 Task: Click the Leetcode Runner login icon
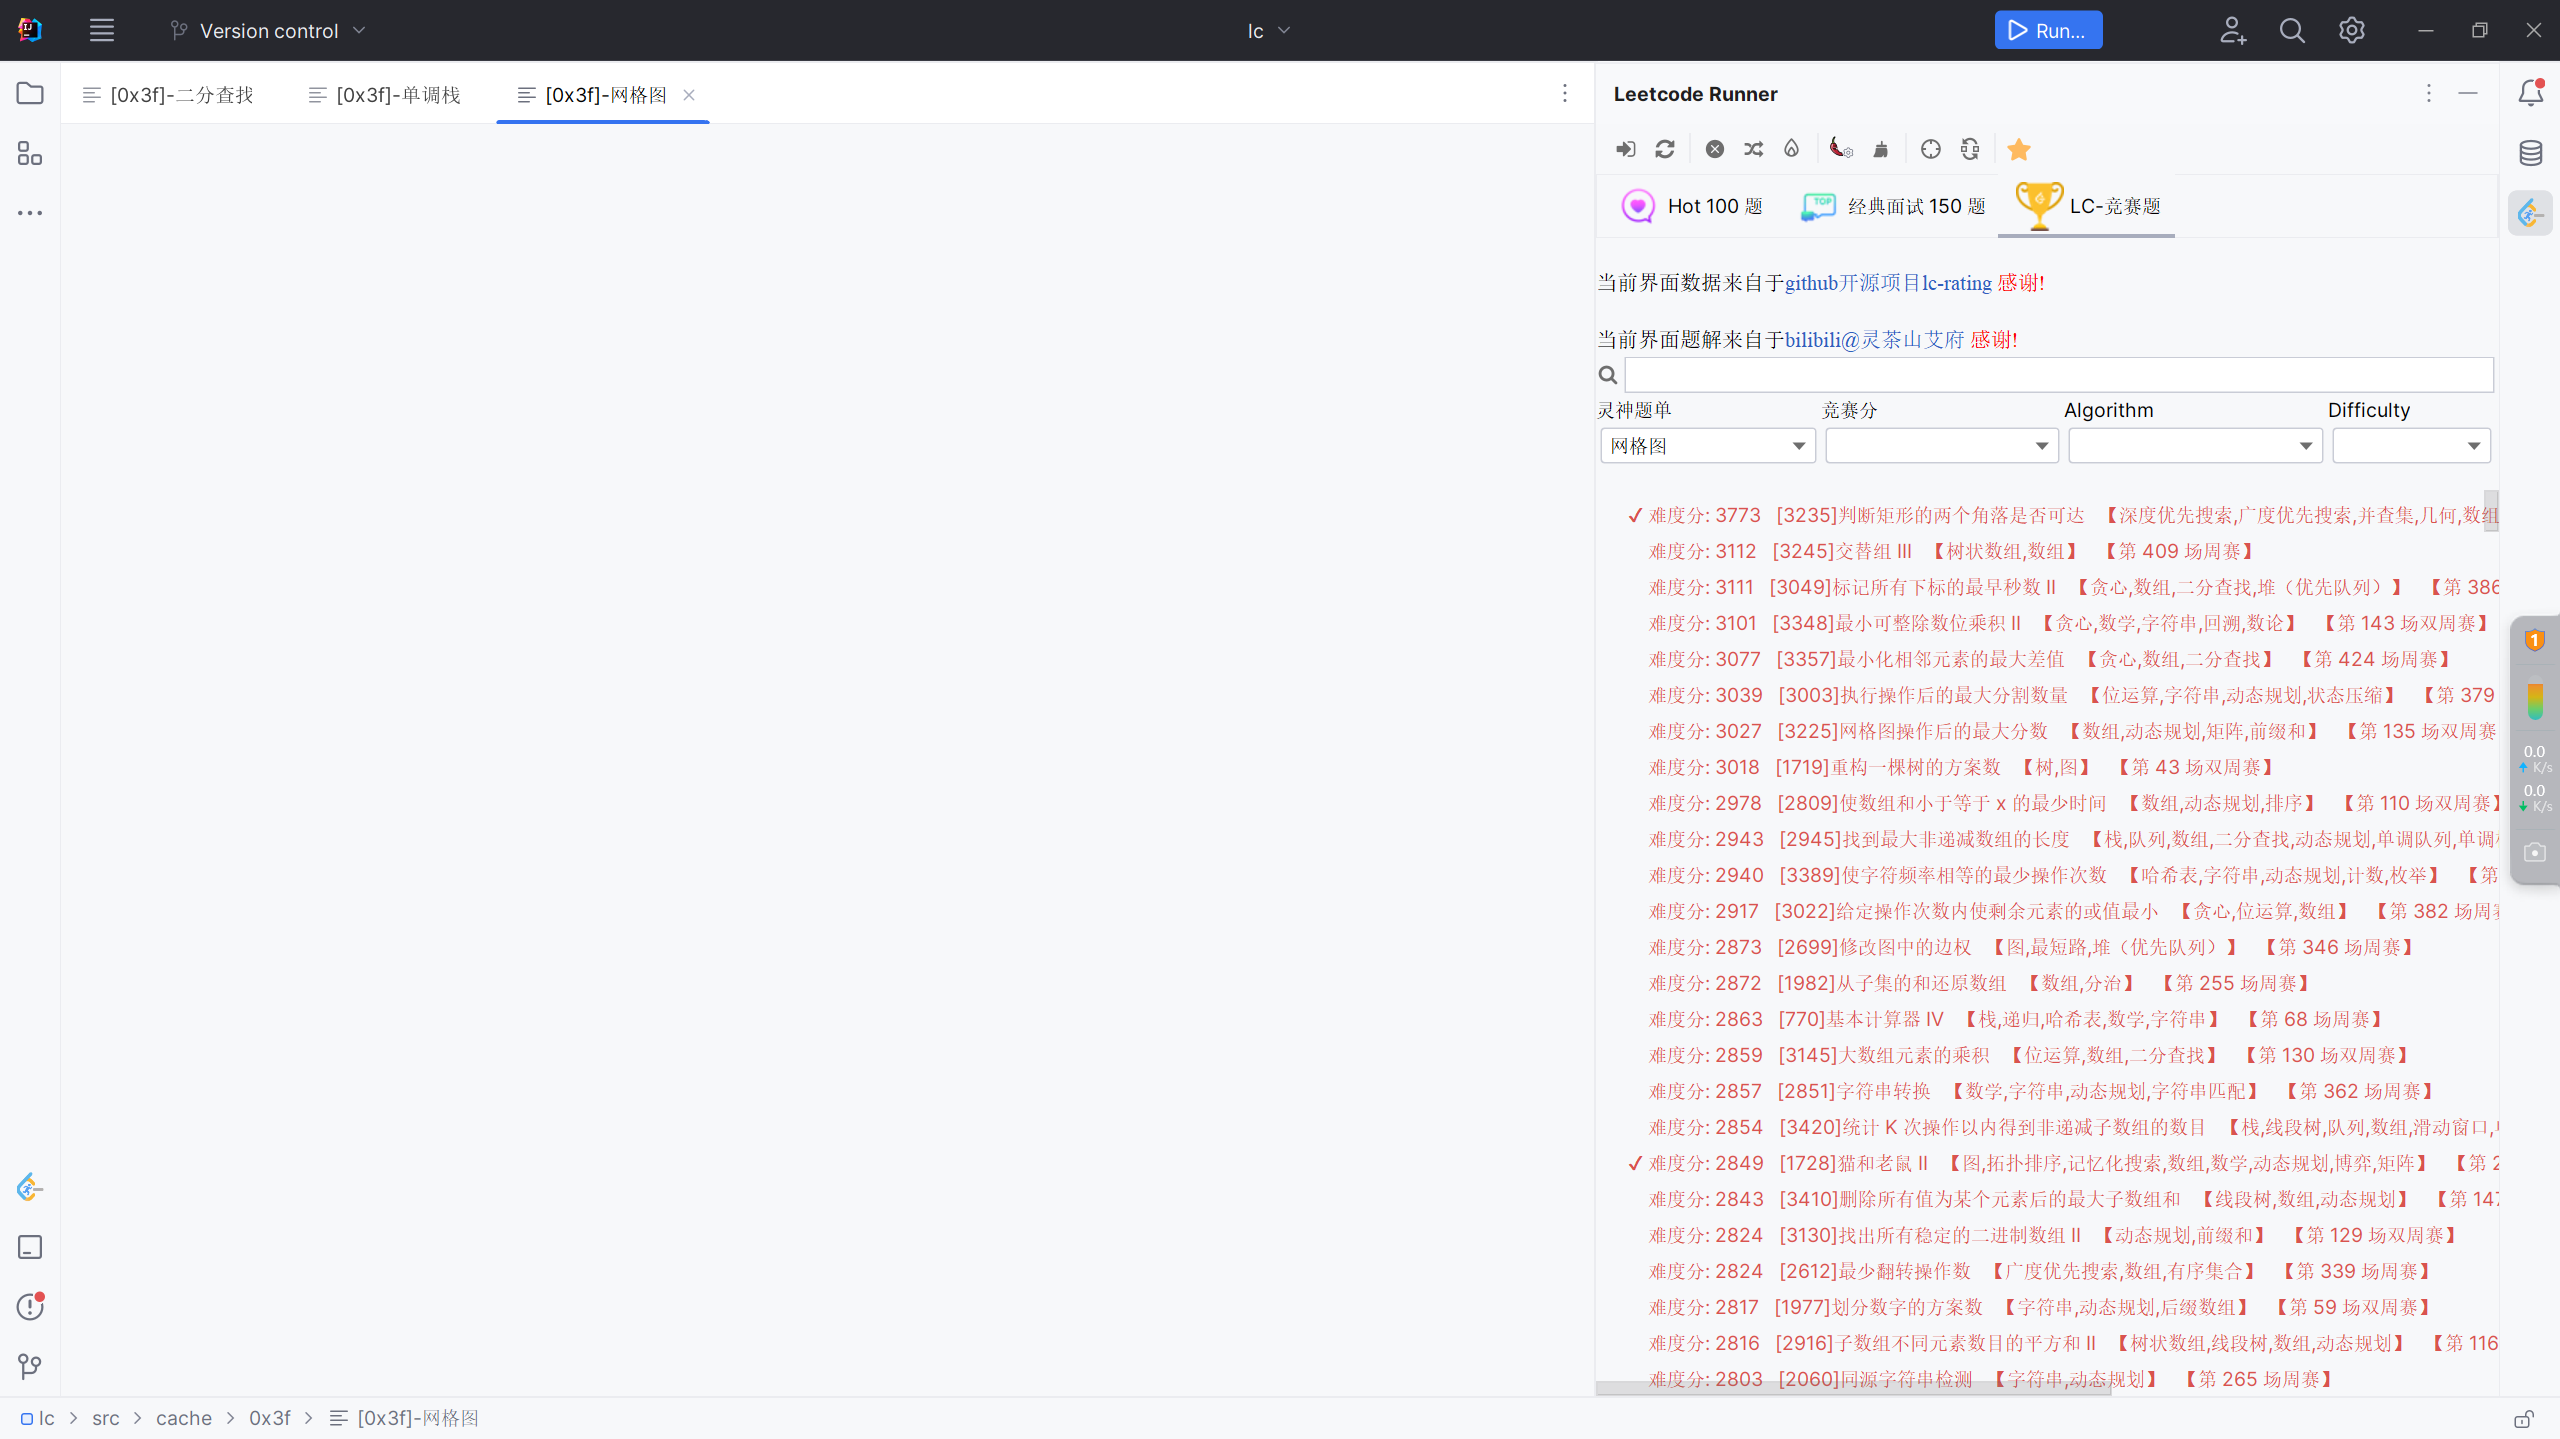tap(1625, 149)
